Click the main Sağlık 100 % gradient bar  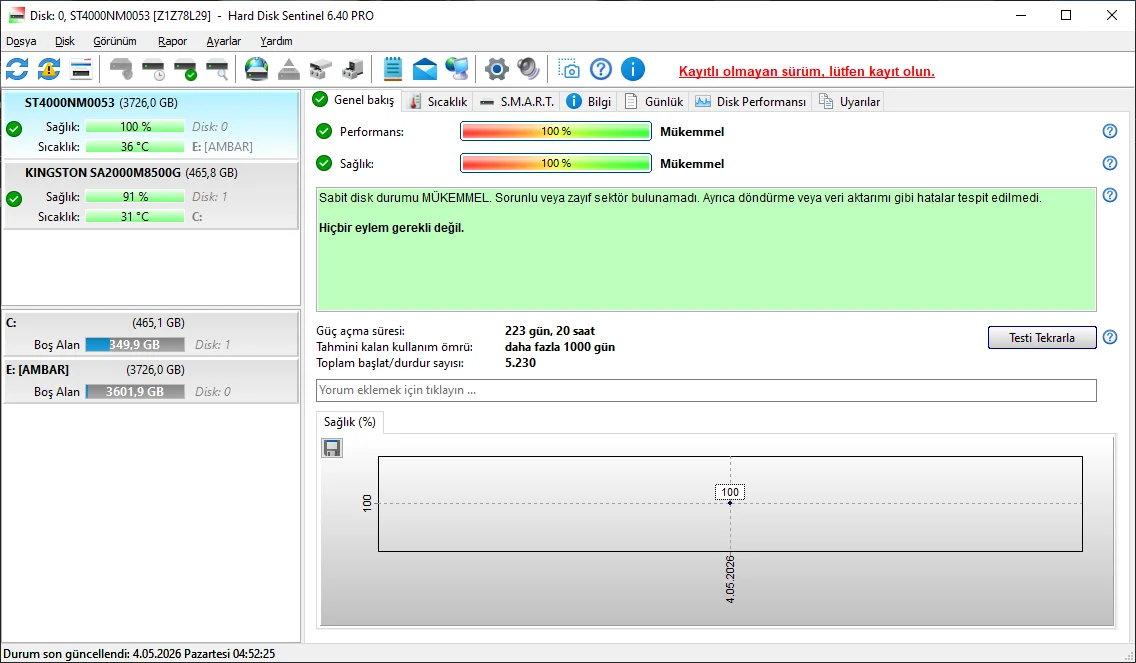[556, 163]
